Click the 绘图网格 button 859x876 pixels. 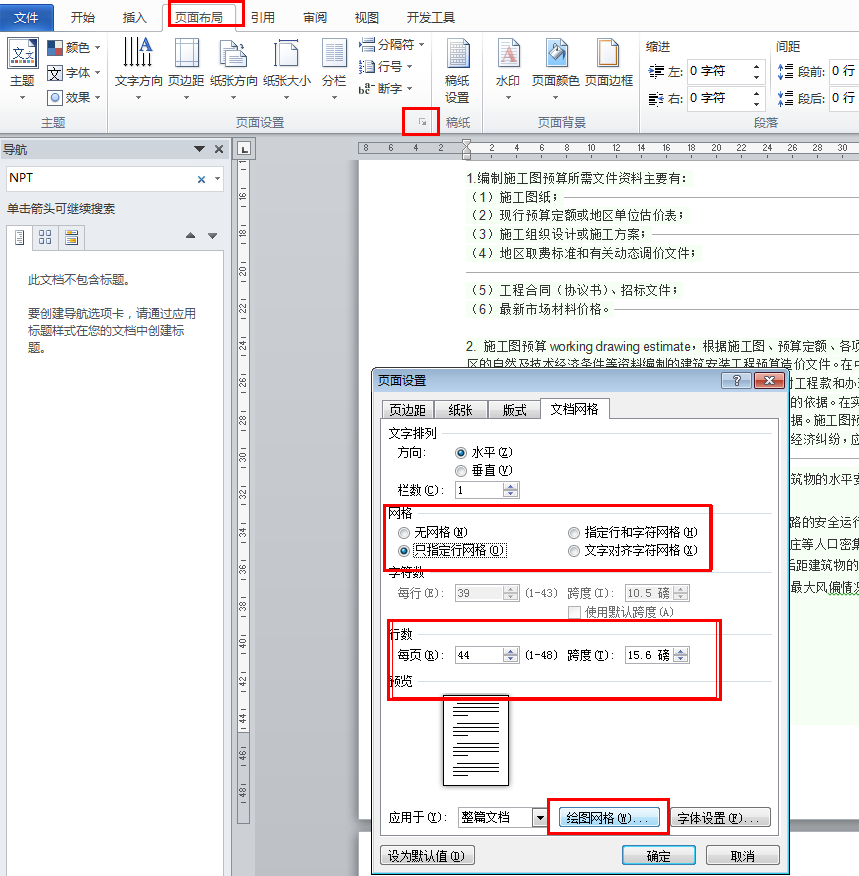coord(609,818)
